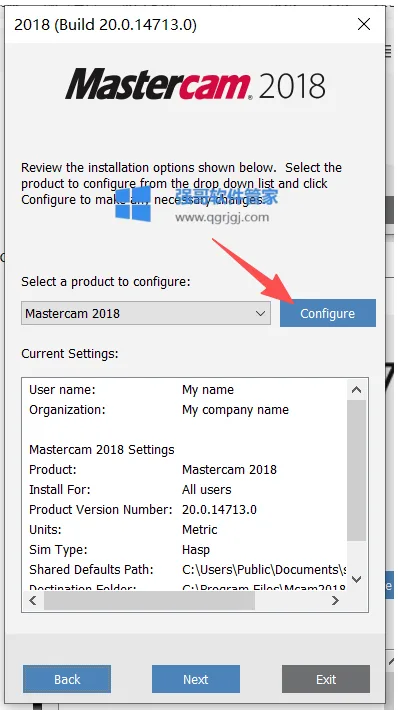Click the 'Organization:' label
398x710 pixels.
[x=67, y=410]
